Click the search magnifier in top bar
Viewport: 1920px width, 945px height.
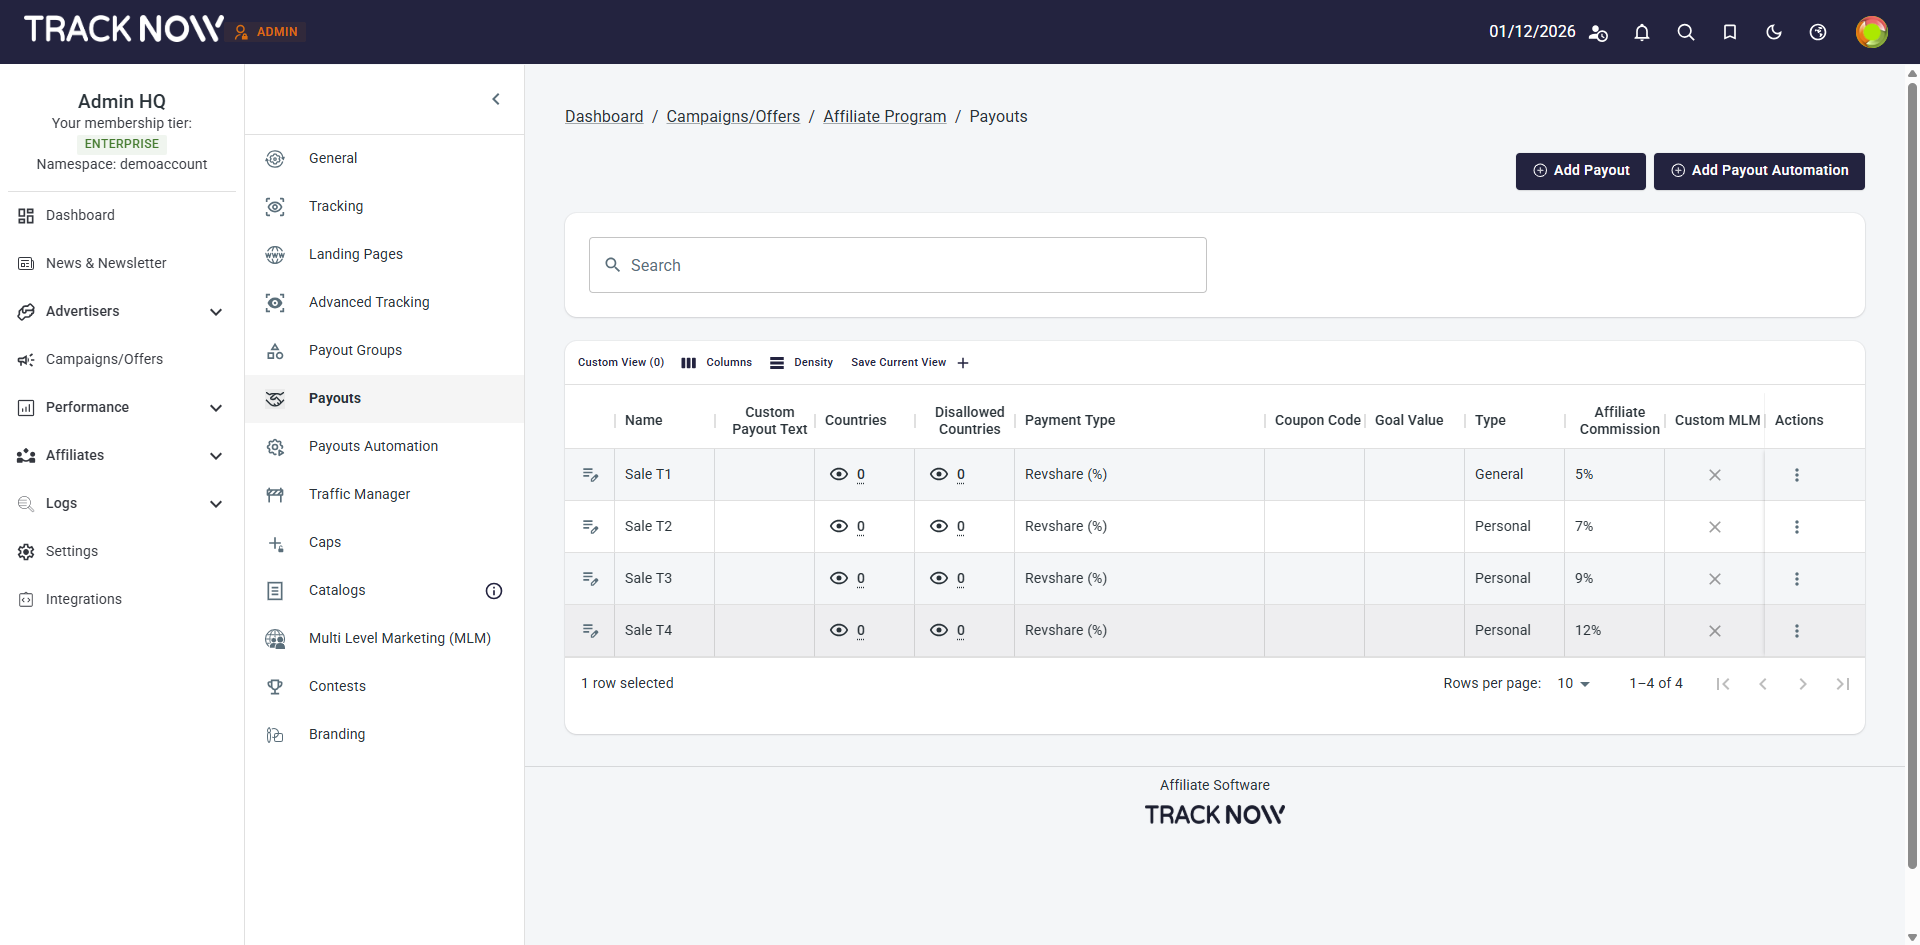(1685, 32)
